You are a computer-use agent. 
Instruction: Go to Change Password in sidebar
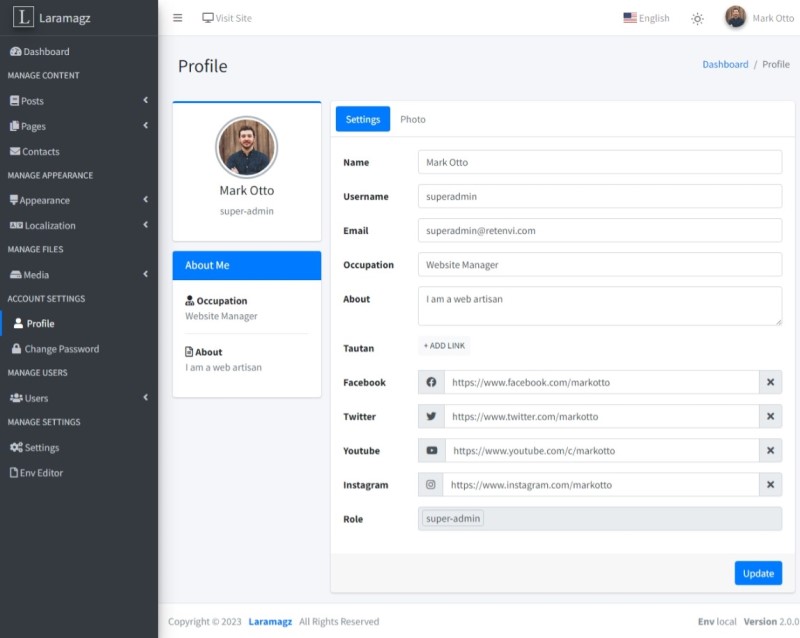pyautogui.click(x=61, y=349)
